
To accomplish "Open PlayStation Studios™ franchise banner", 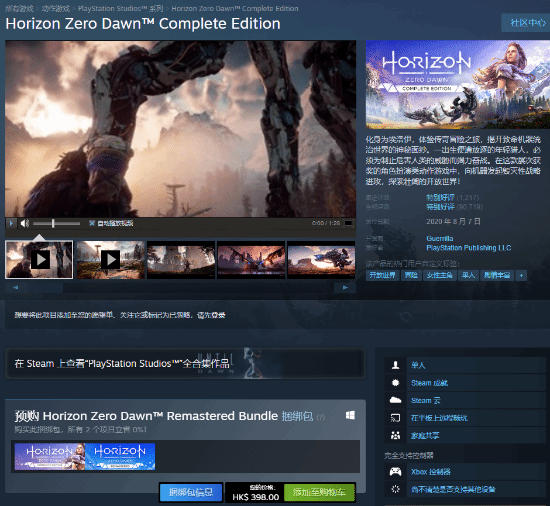I will point(186,363).
